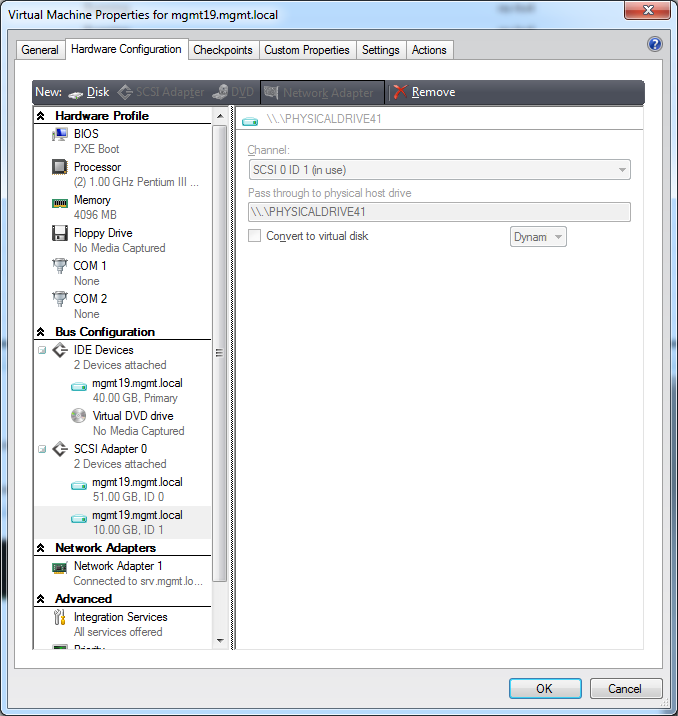Click the hardware list scroll down arrow
This screenshot has height=716, width=678.
point(220,641)
